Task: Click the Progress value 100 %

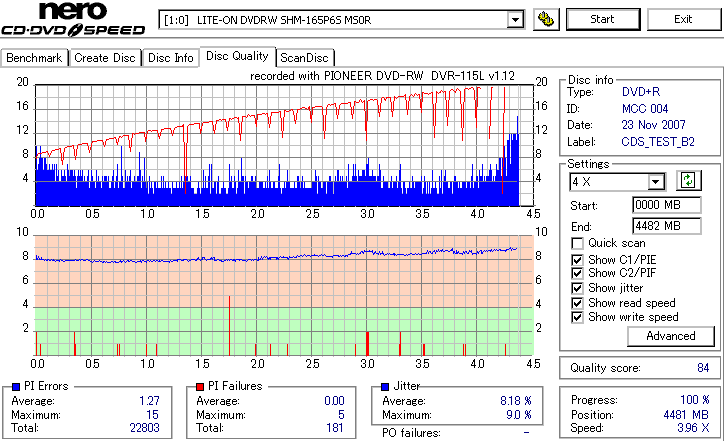Action: (695, 400)
